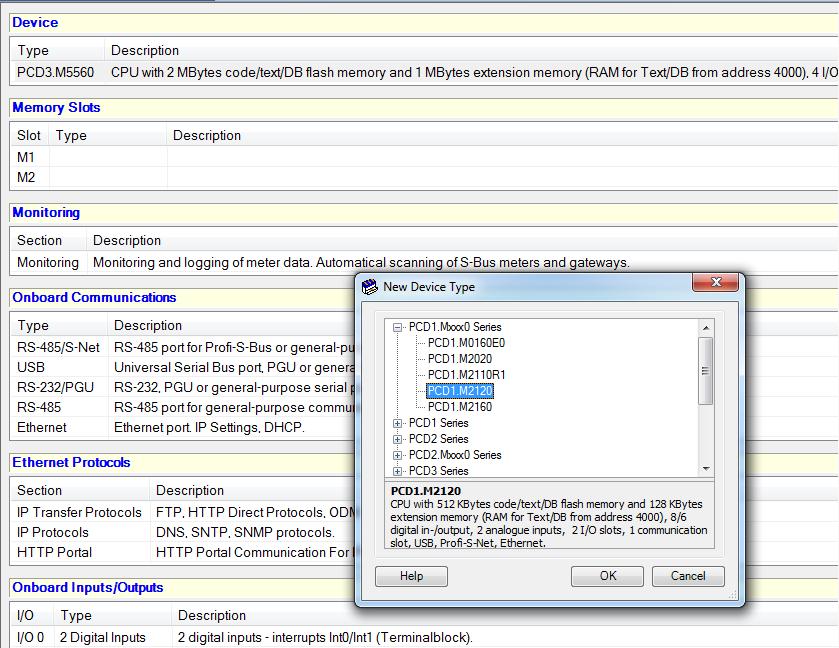Viewport: 839px width, 648px height.
Task: Select the RS-485 general-purpose row
Action: click(x=184, y=408)
